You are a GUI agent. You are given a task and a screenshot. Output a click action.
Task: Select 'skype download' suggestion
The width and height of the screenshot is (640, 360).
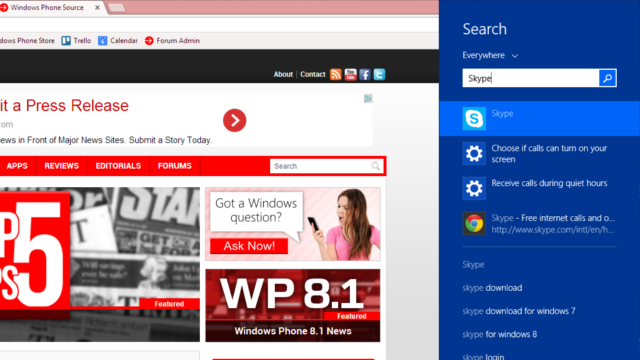(x=492, y=288)
